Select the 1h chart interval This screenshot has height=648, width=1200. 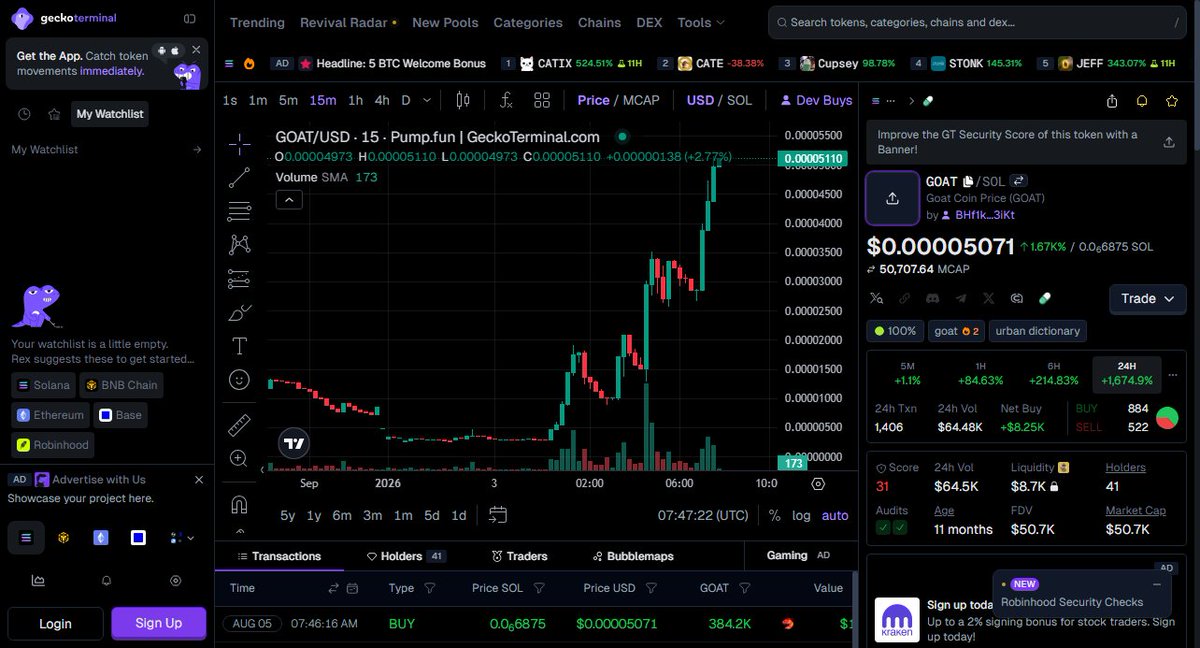(x=355, y=100)
